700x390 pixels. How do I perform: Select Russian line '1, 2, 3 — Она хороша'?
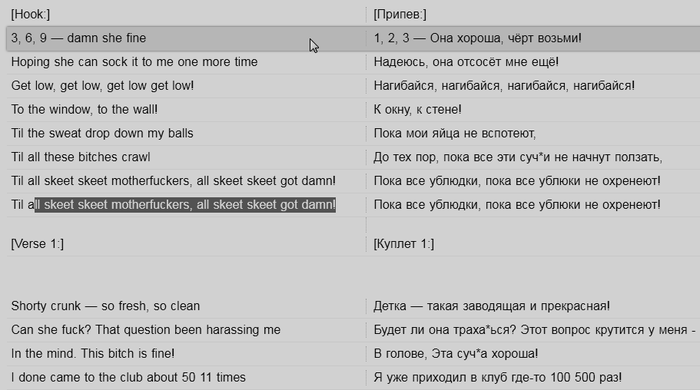pyautogui.click(x=478, y=38)
